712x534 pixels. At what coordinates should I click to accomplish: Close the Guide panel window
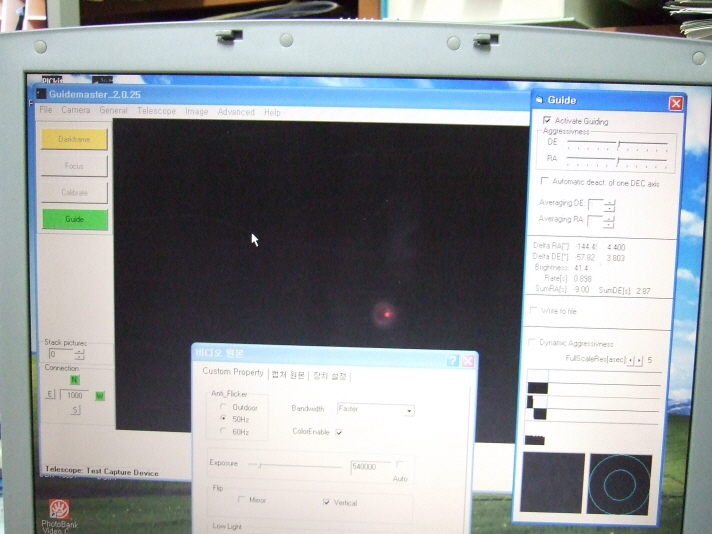[676, 103]
